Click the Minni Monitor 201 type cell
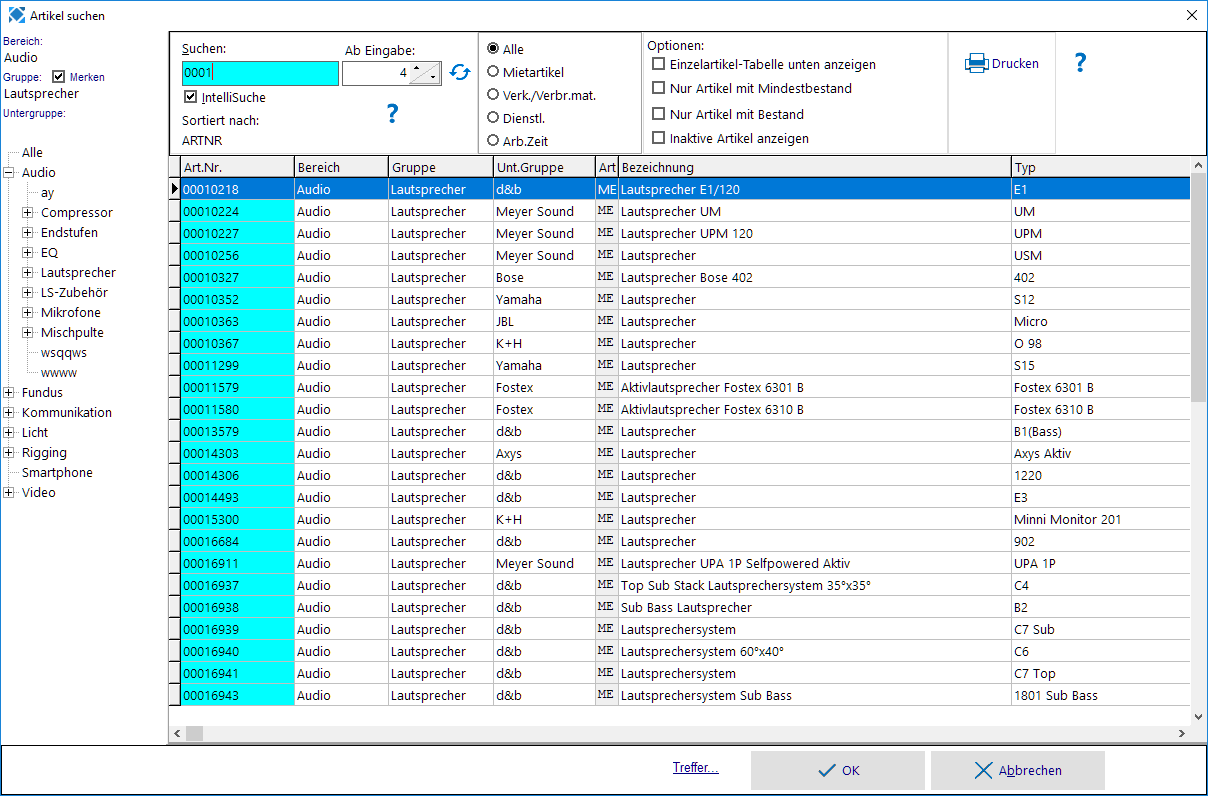1208x796 pixels. coord(1101,519)
